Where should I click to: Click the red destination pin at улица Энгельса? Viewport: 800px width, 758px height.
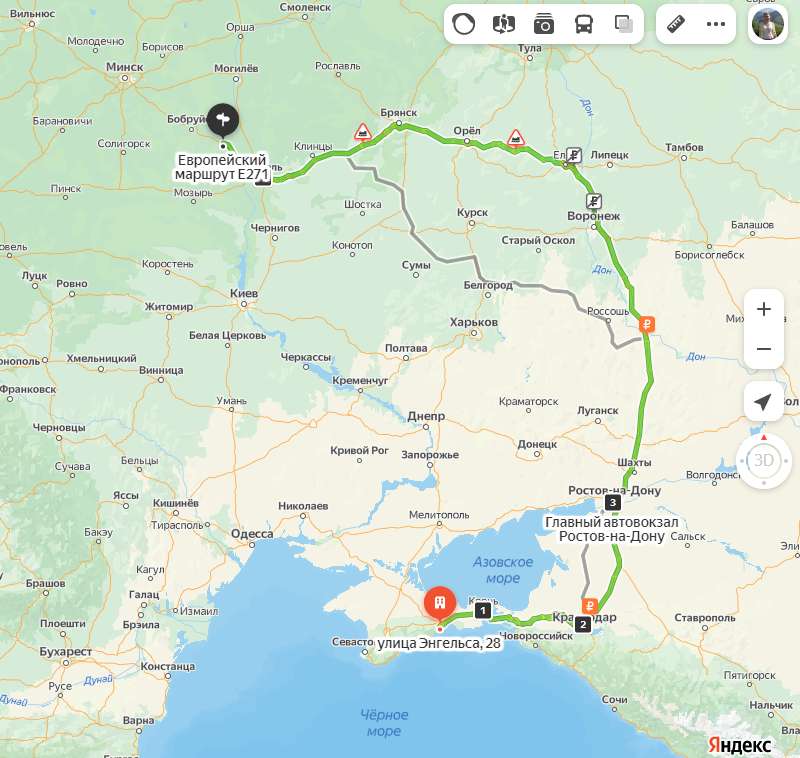440,603
